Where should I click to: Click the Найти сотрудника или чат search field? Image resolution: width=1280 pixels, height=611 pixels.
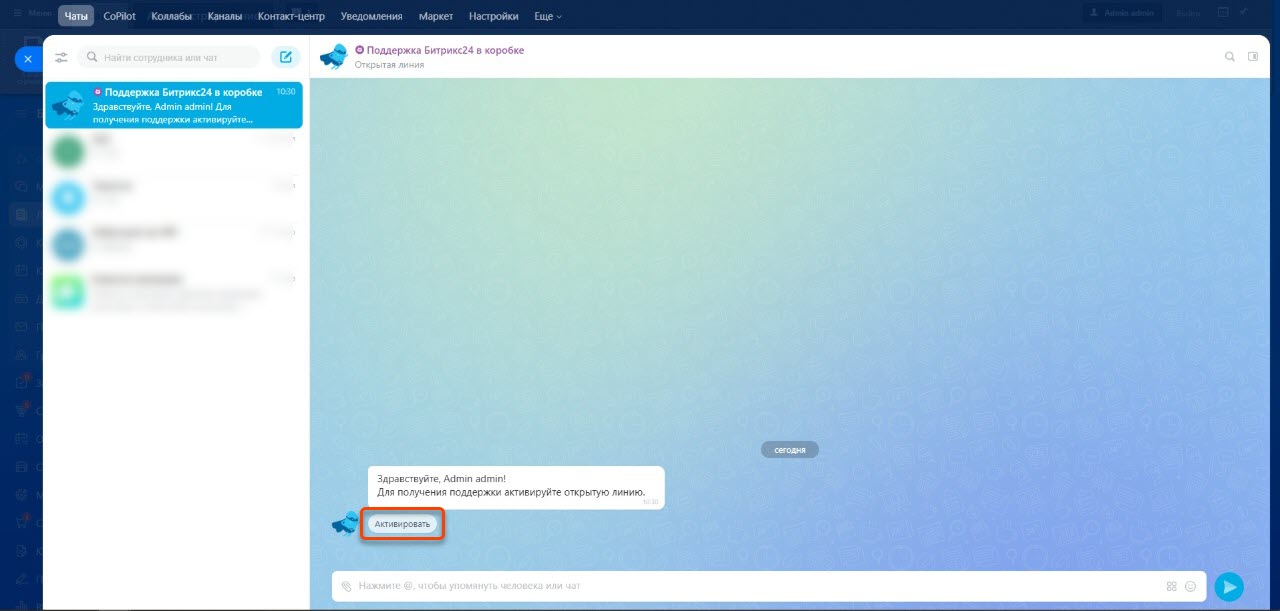click(170, 57)
